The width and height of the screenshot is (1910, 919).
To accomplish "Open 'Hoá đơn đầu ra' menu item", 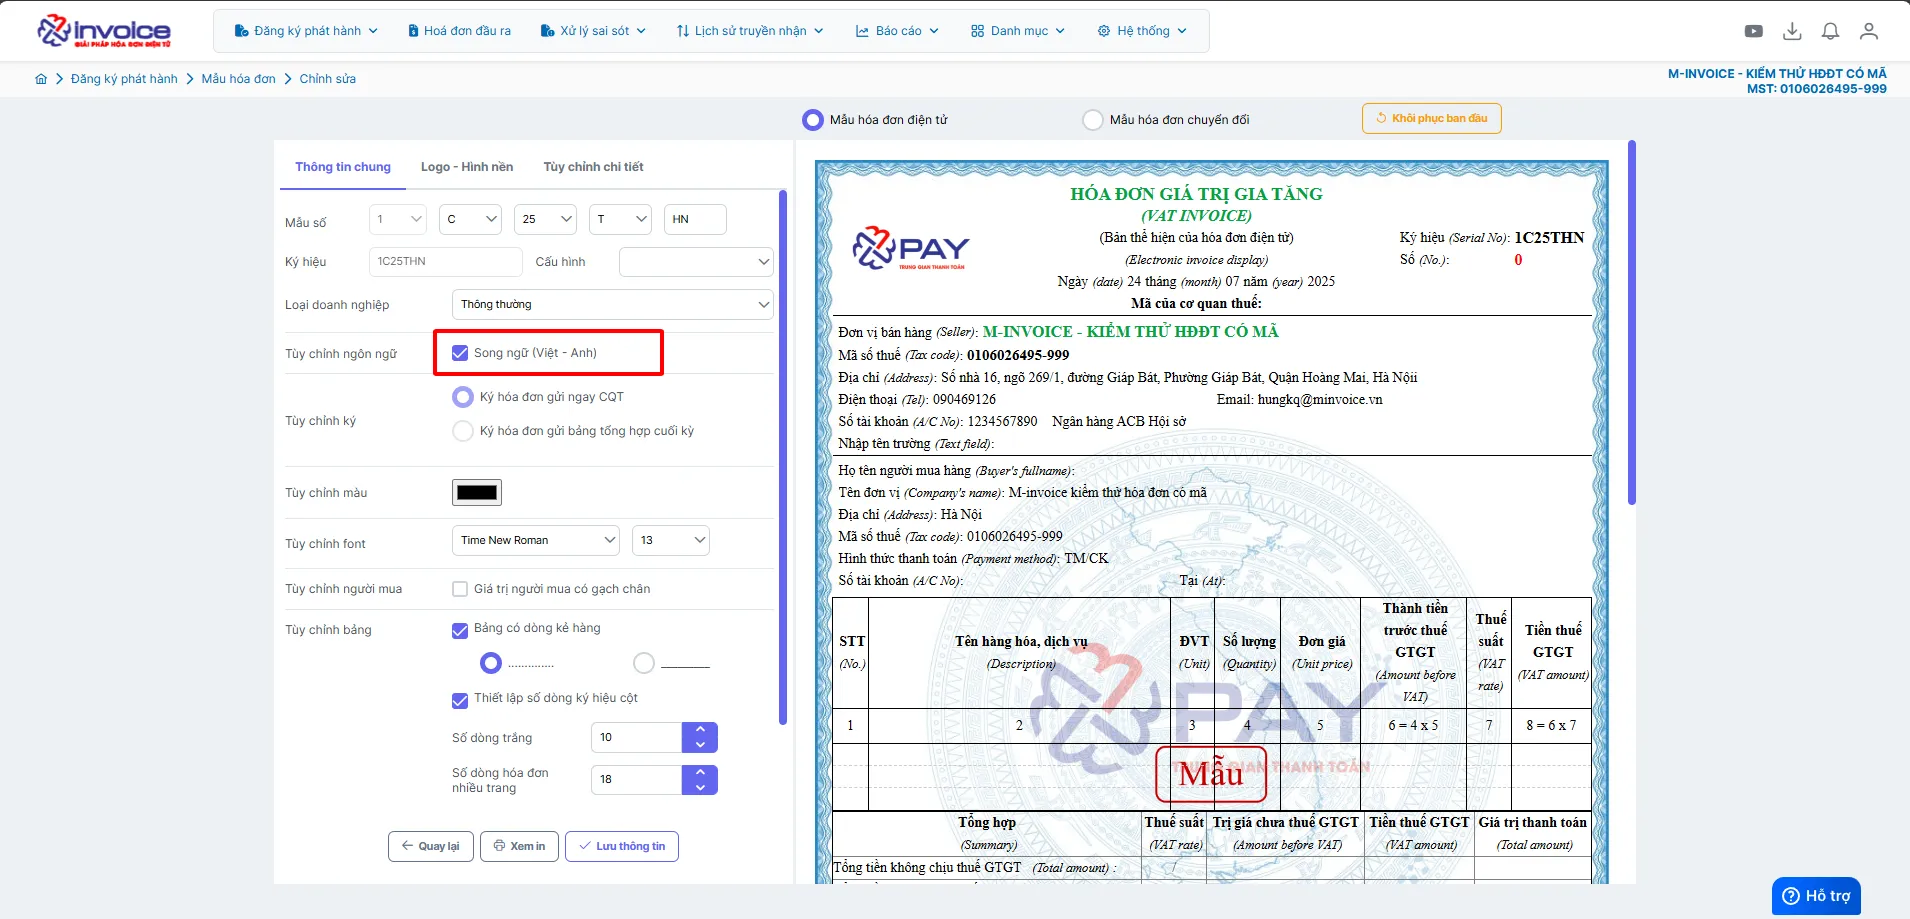I will tap(459, 31).
